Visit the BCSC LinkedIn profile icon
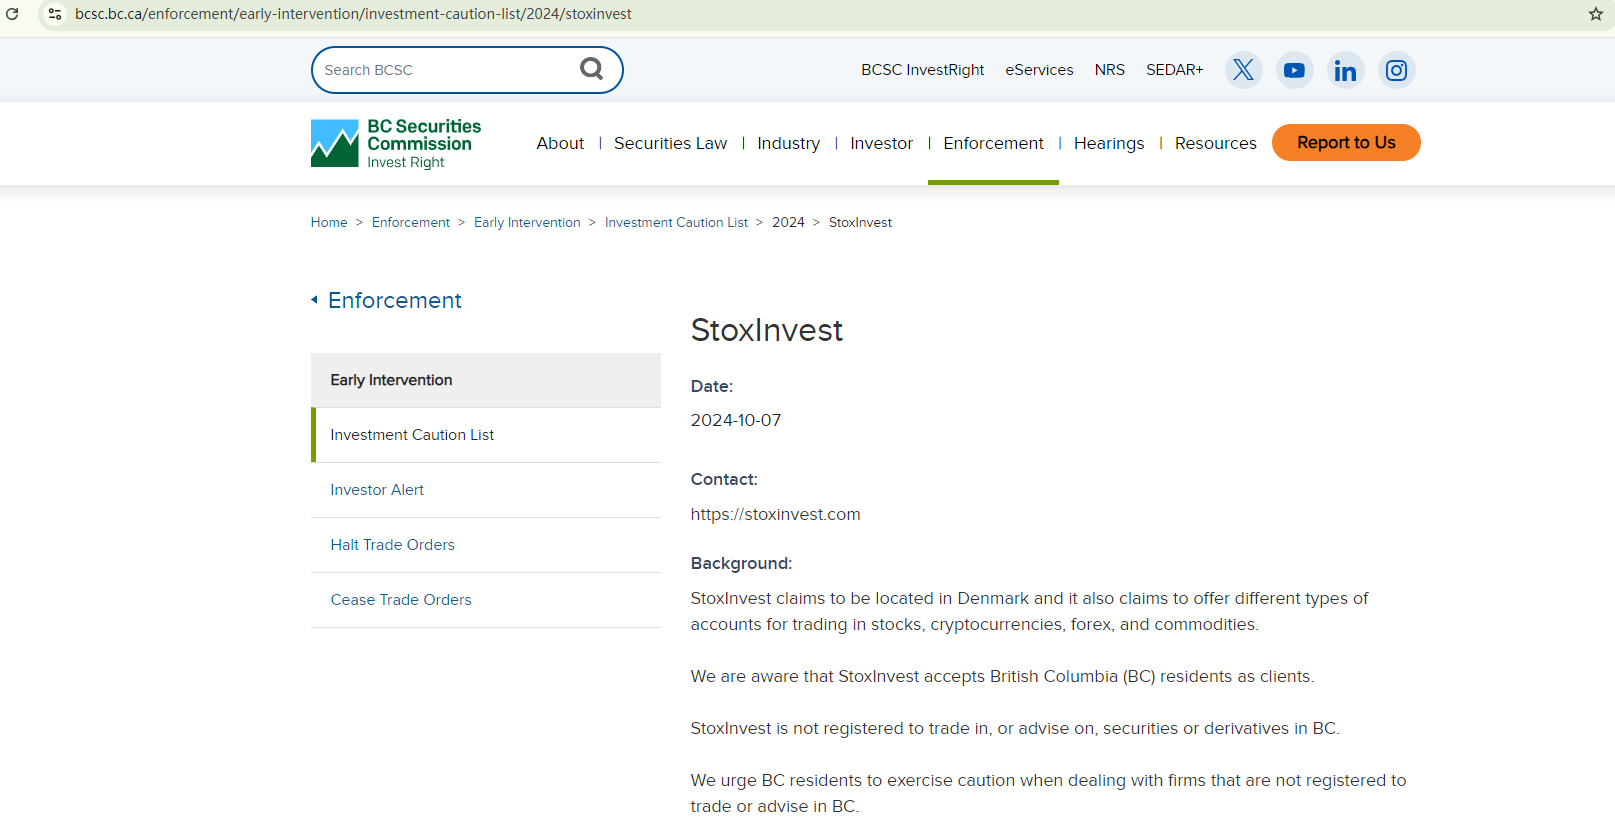 coord(1345,70)
